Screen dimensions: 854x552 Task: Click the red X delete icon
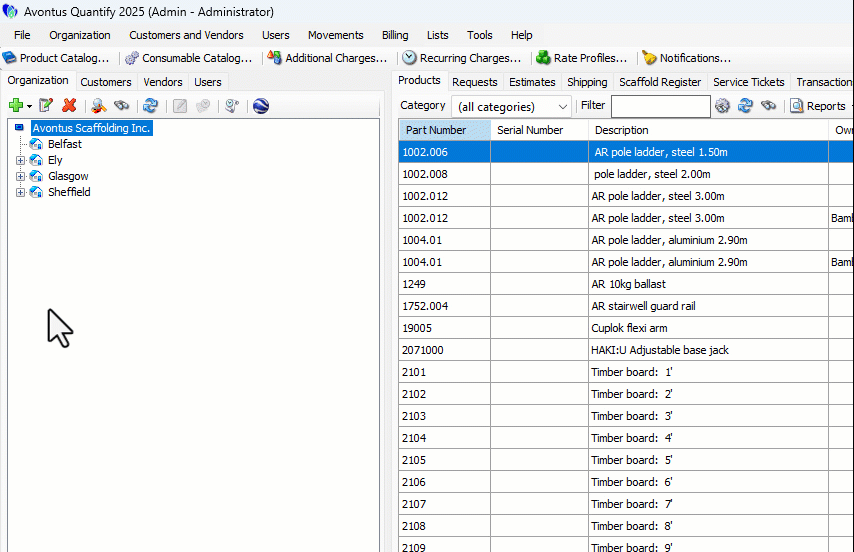(69, 105)
